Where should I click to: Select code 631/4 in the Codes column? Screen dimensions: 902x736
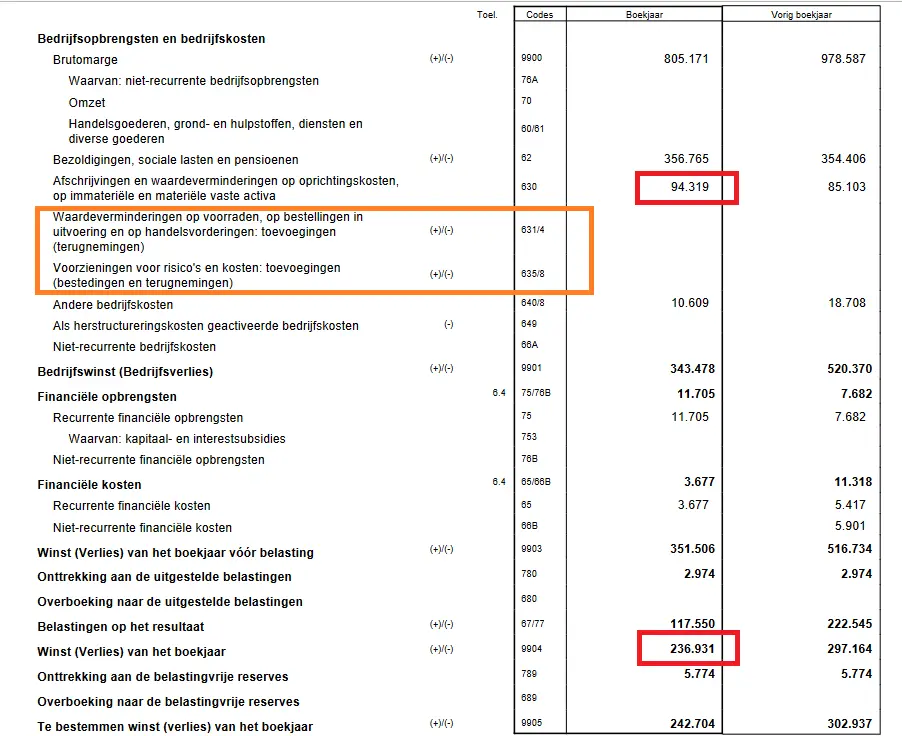point(533,231)
